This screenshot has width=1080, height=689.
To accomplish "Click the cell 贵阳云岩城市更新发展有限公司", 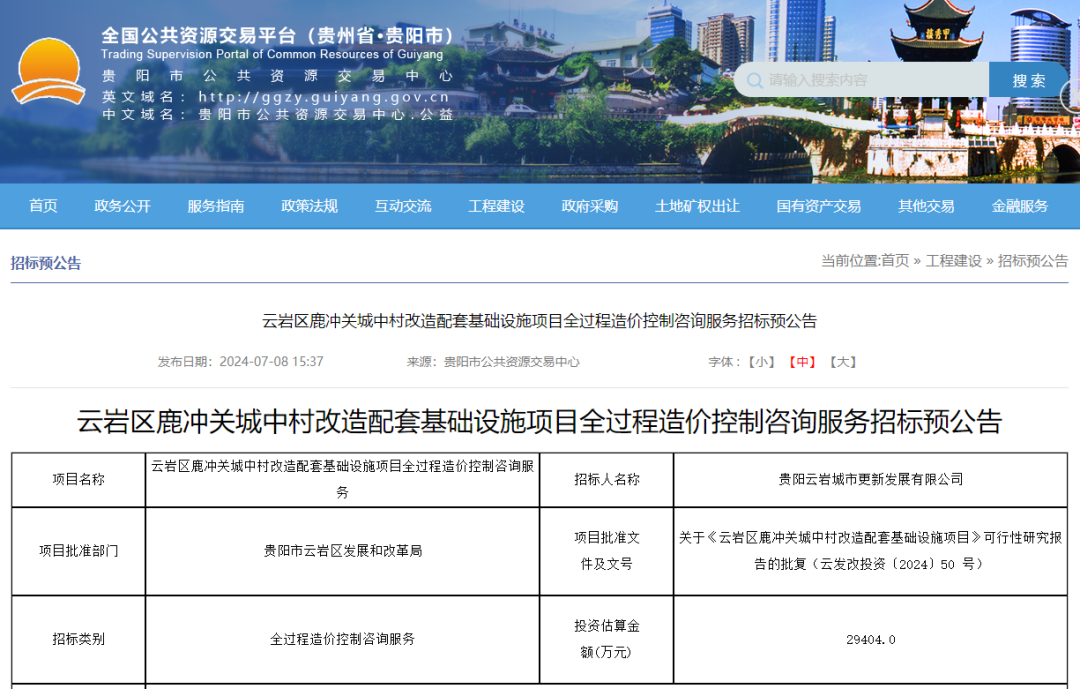I will [871, 480].
